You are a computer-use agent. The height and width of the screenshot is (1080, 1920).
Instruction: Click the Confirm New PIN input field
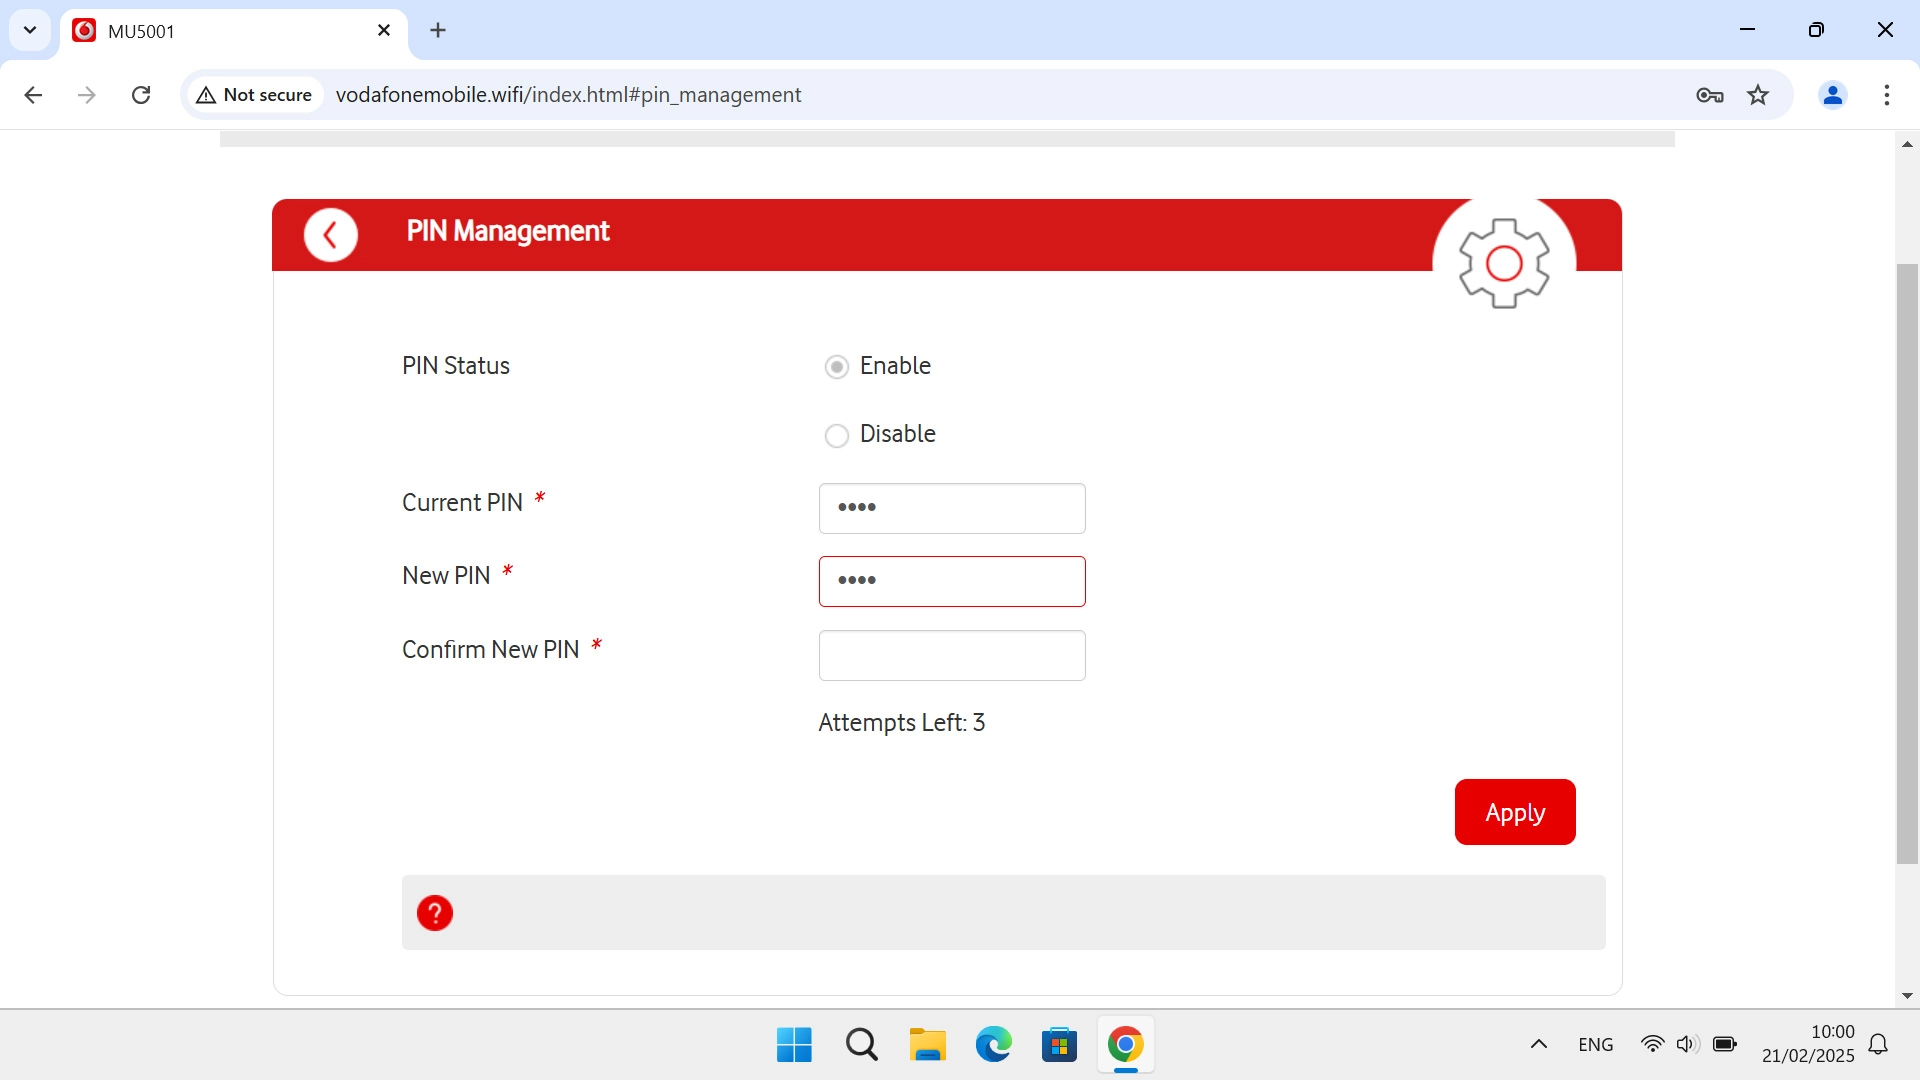tap(951, 655)
